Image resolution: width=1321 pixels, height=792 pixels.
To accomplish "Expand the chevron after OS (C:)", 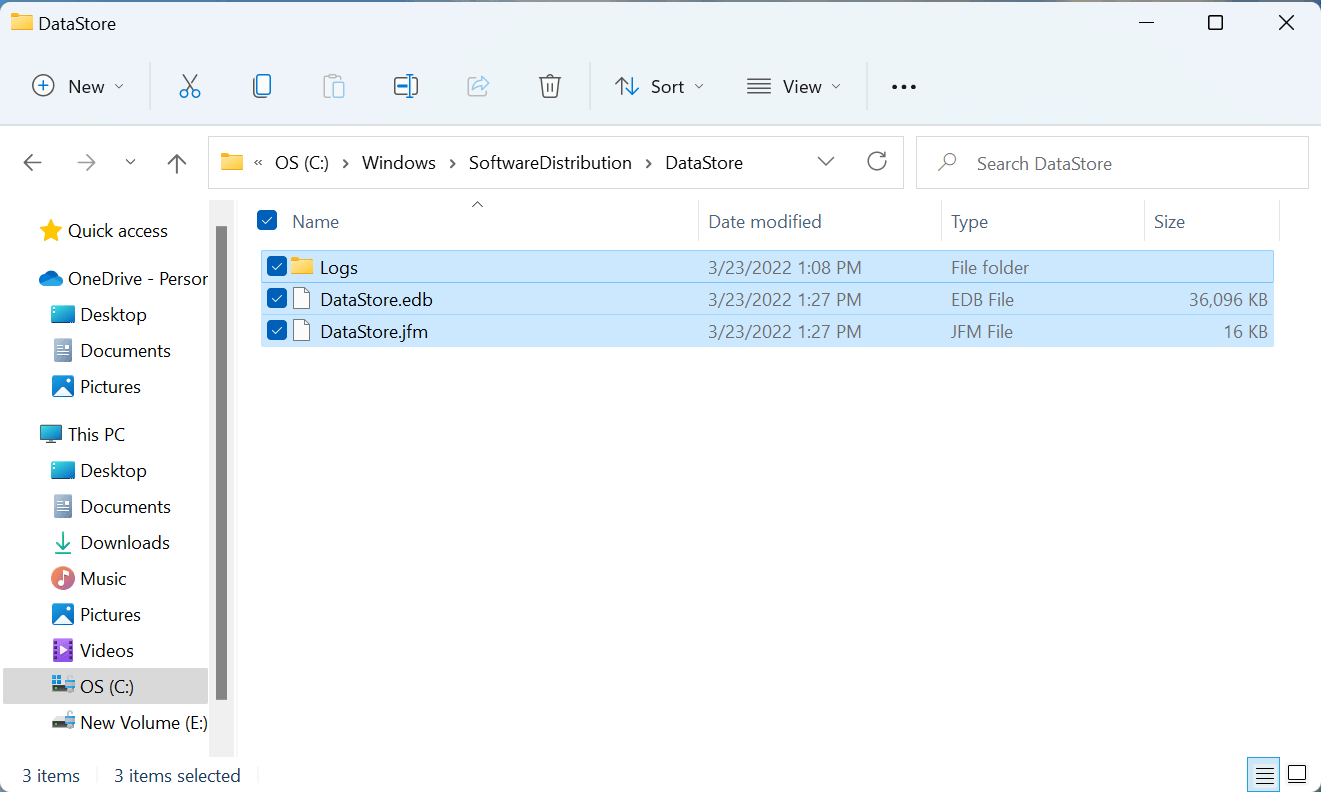I will (345, 163).
